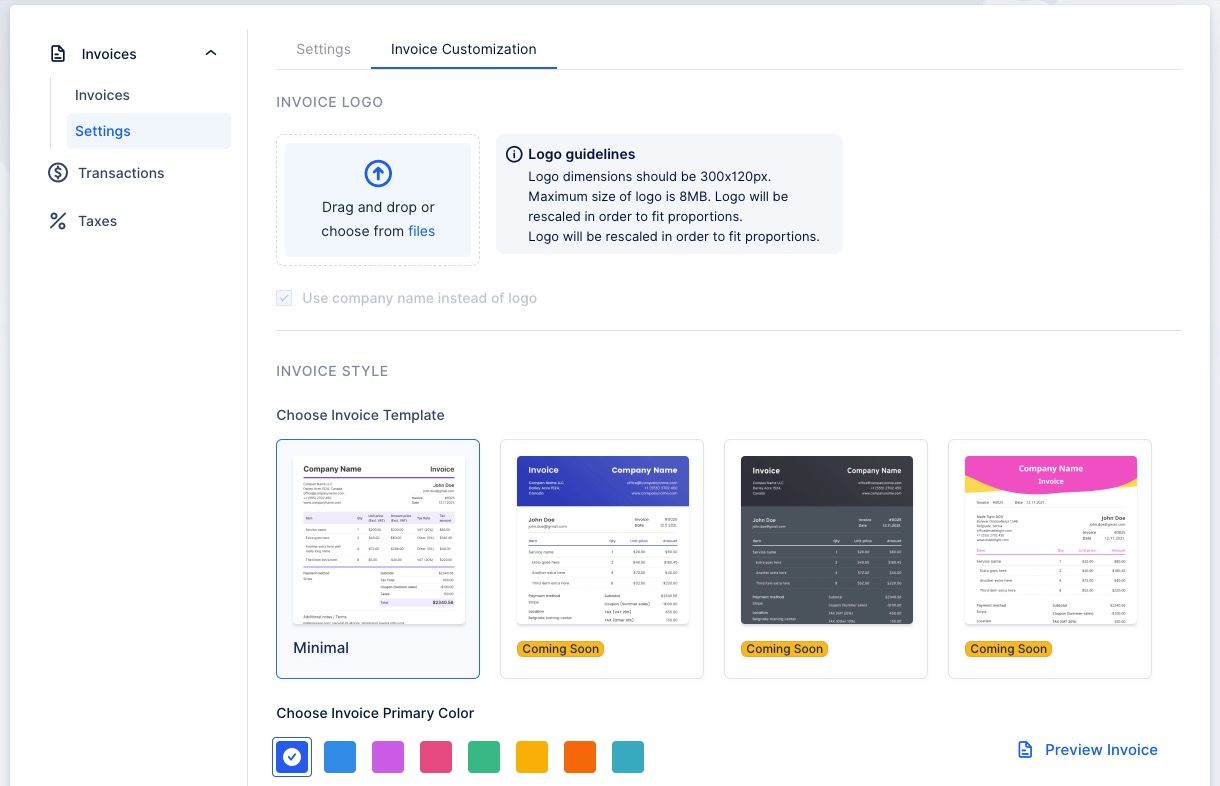Click the document icon beside Preview Invoice
The image size is (1220, 786).
point(1023,749)
